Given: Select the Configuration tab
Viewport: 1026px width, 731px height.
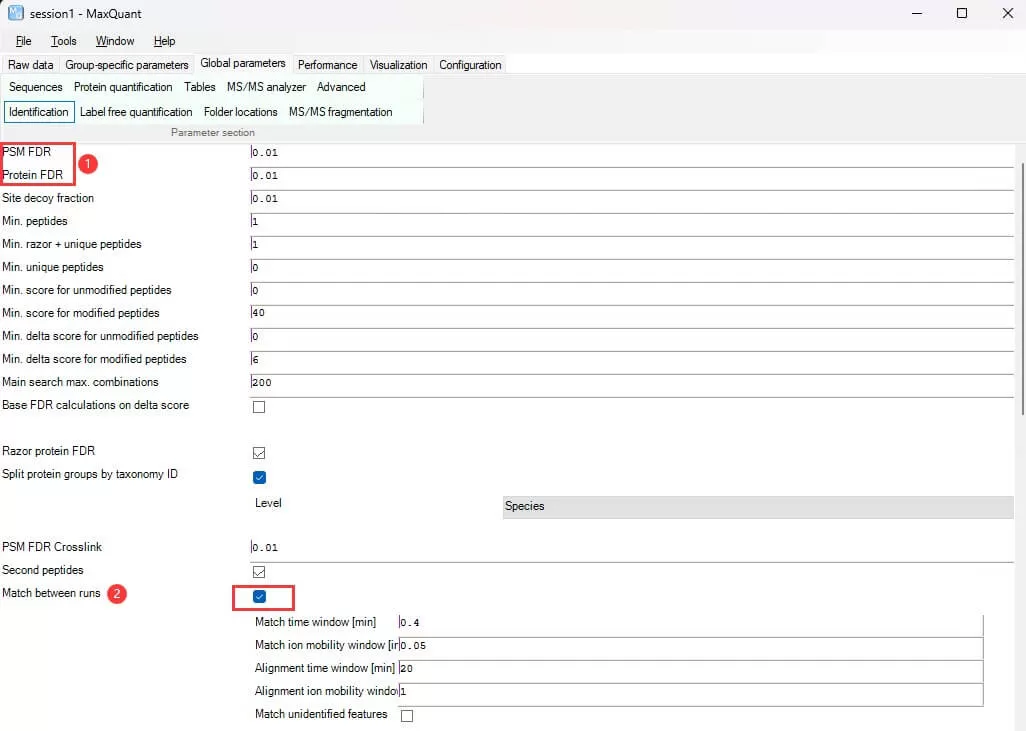Looking at the screenshot, I should [x=470, y=64].
